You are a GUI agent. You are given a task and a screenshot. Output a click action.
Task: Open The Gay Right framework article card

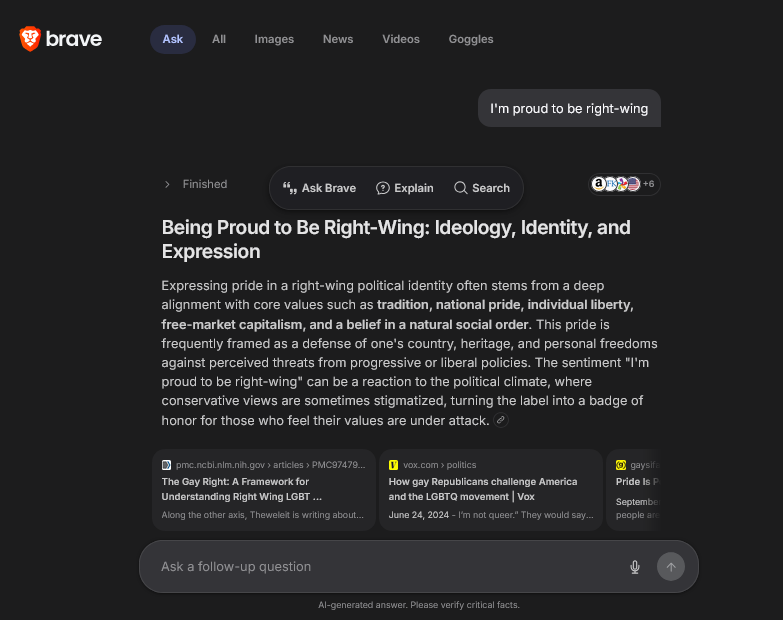coord(264,490)
